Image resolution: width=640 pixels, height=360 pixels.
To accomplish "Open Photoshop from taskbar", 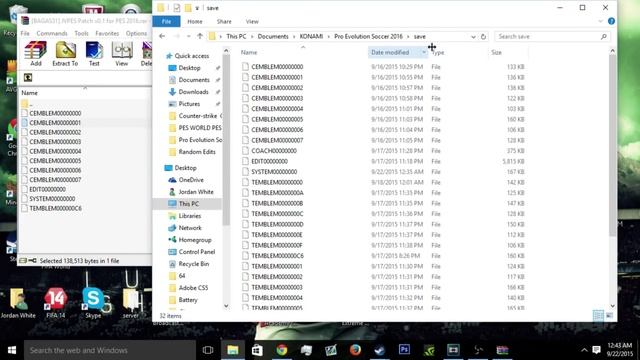I will point(404,350).
